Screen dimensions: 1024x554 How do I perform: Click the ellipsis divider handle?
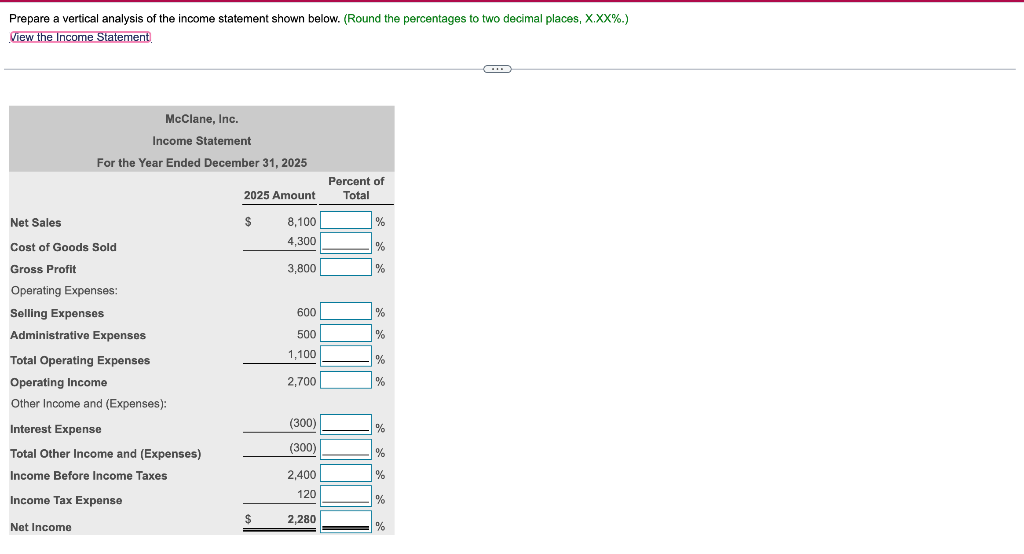(x=498, y=69)
